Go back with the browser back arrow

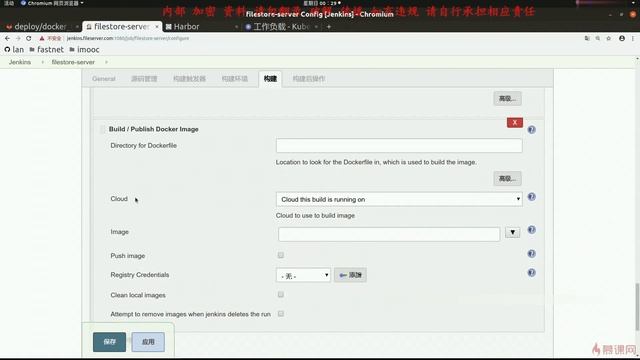(7, 38)
